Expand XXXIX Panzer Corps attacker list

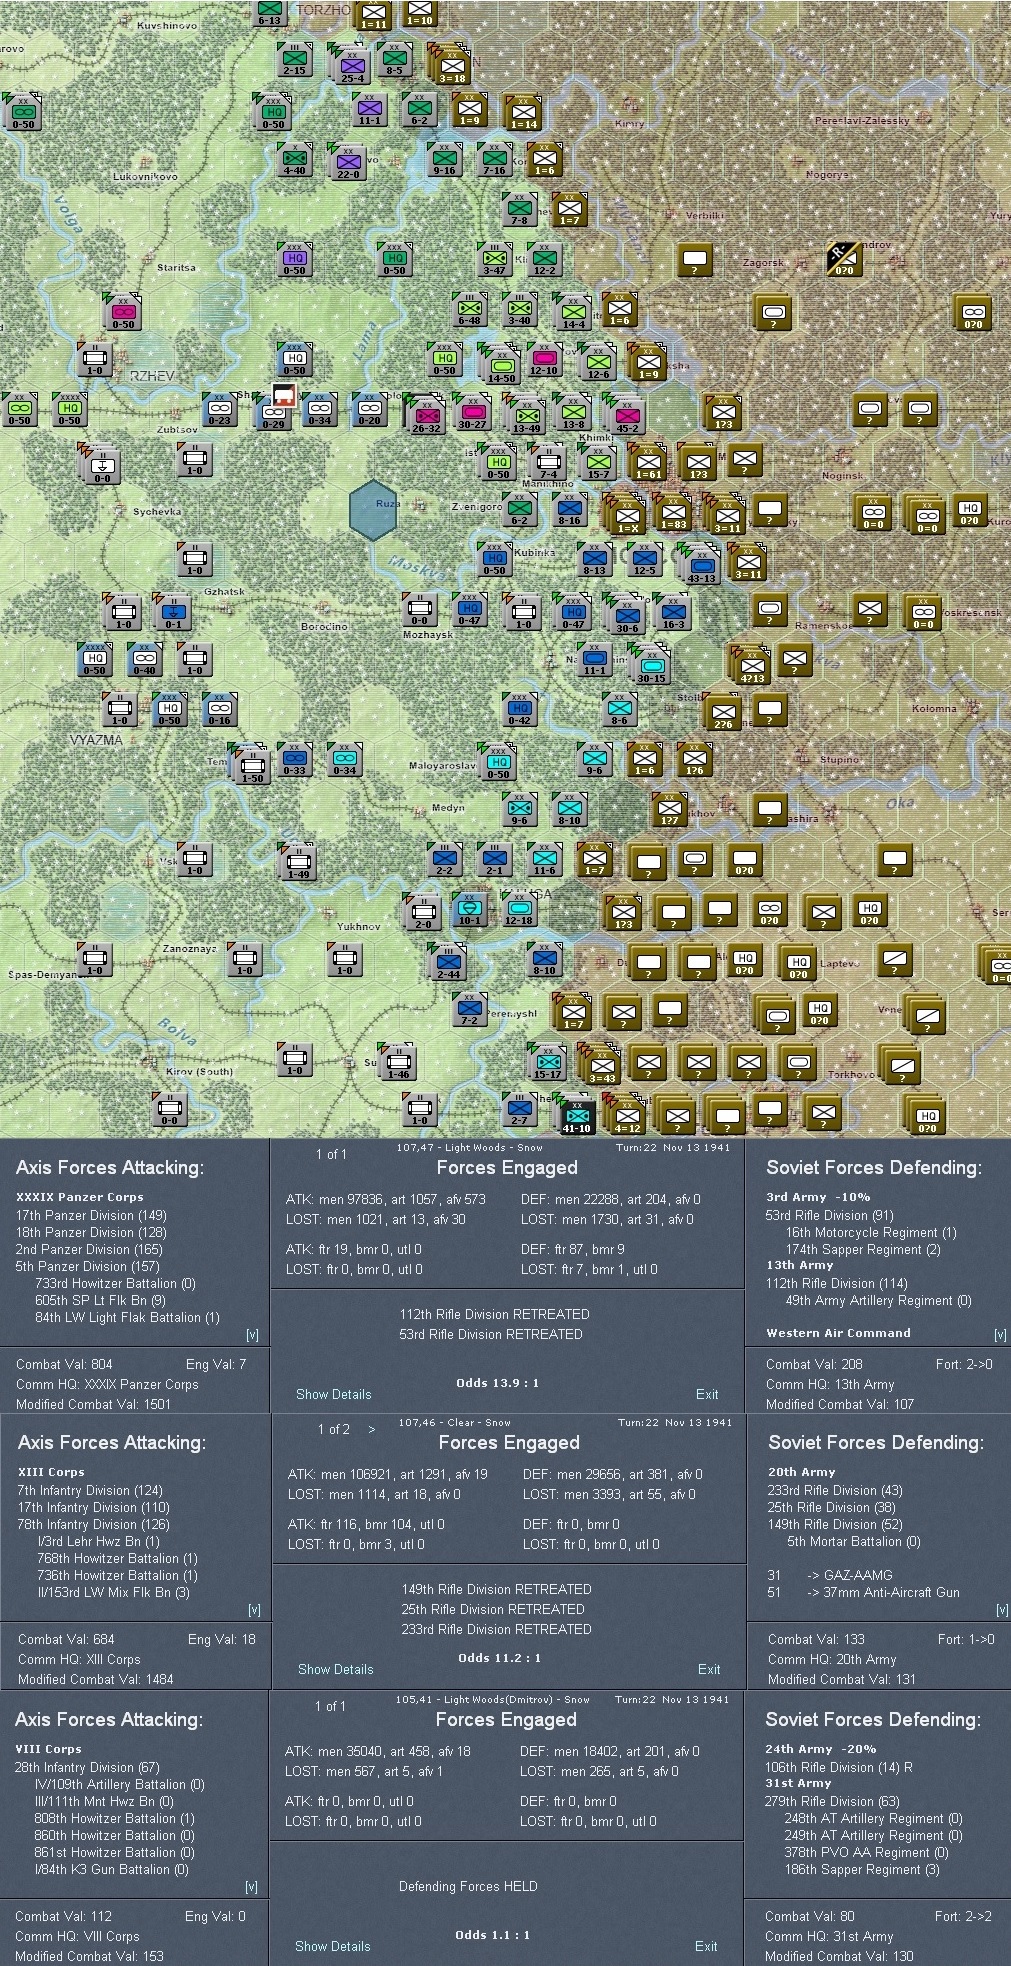[x=252, y=1335]
